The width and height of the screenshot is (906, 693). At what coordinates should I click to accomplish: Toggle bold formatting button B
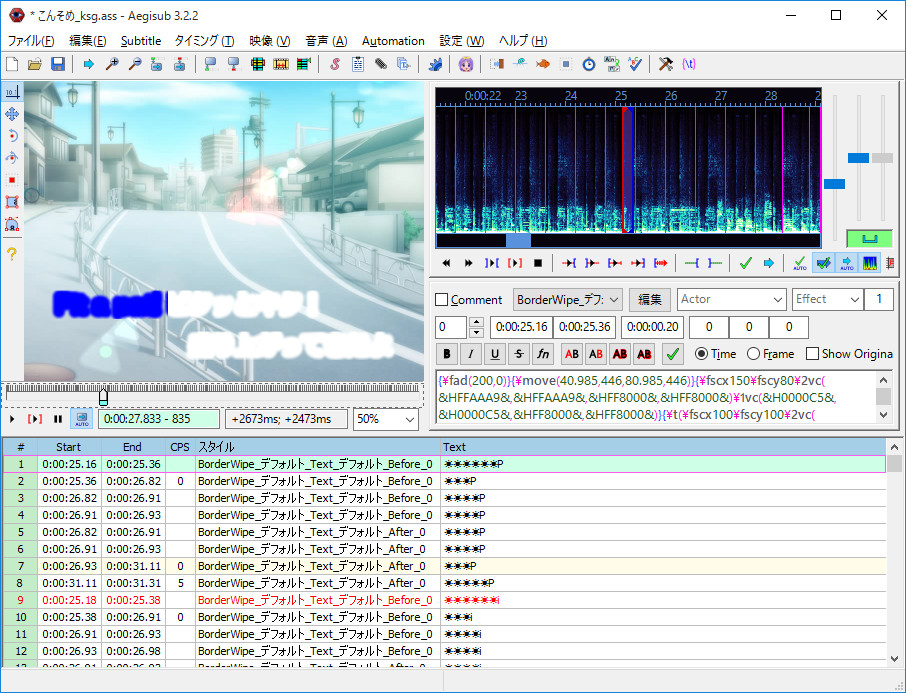(447, 354)
